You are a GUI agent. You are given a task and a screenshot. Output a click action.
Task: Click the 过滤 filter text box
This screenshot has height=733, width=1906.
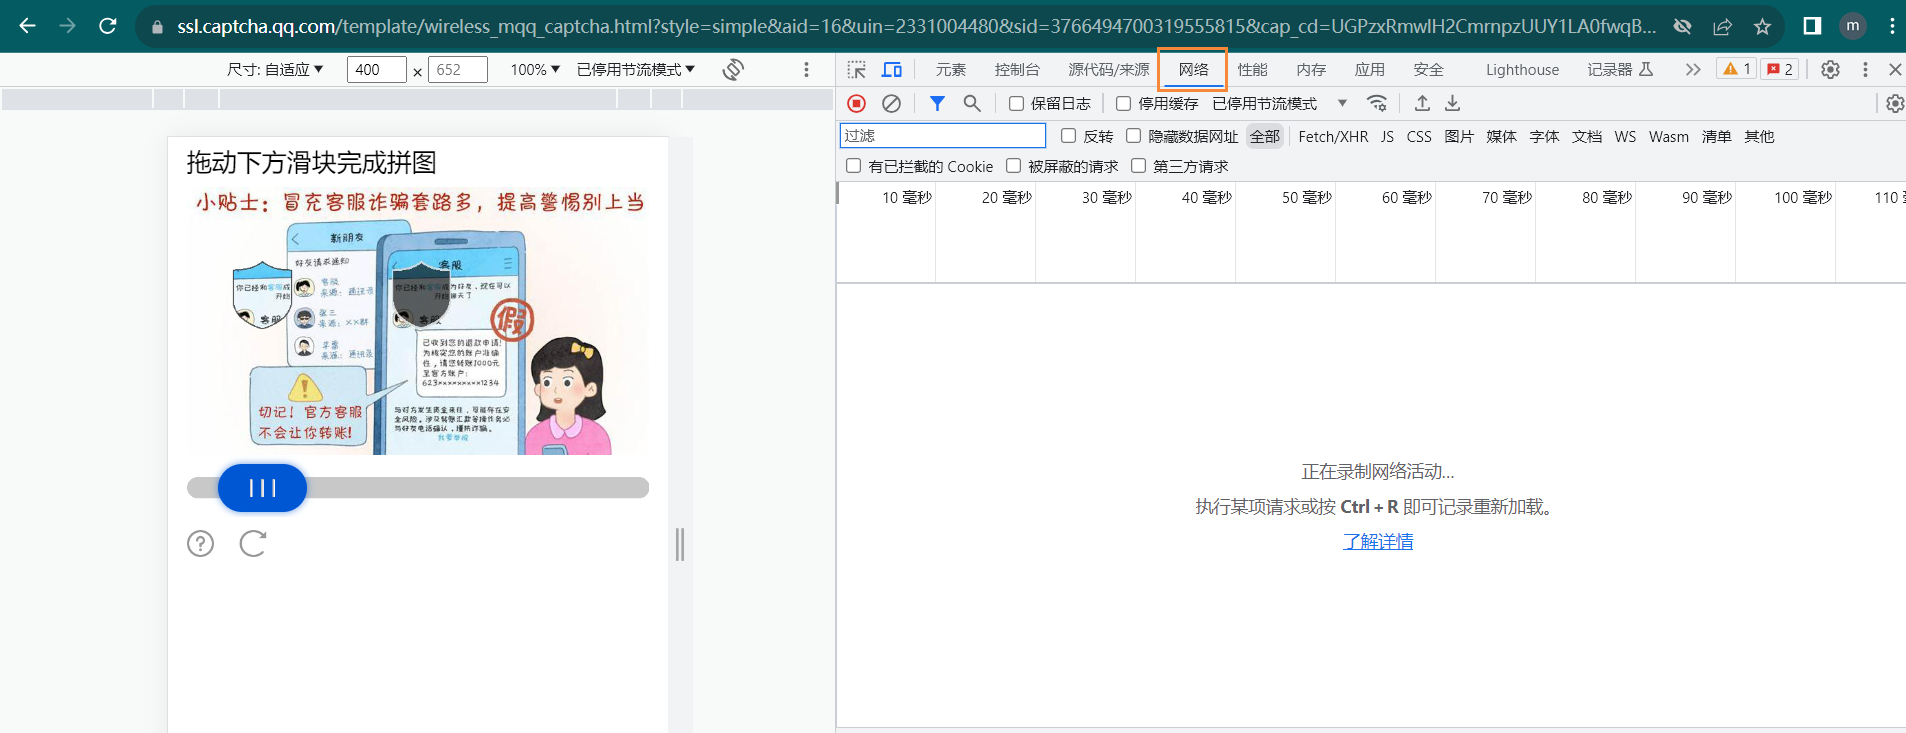click(x=942, y=135)
